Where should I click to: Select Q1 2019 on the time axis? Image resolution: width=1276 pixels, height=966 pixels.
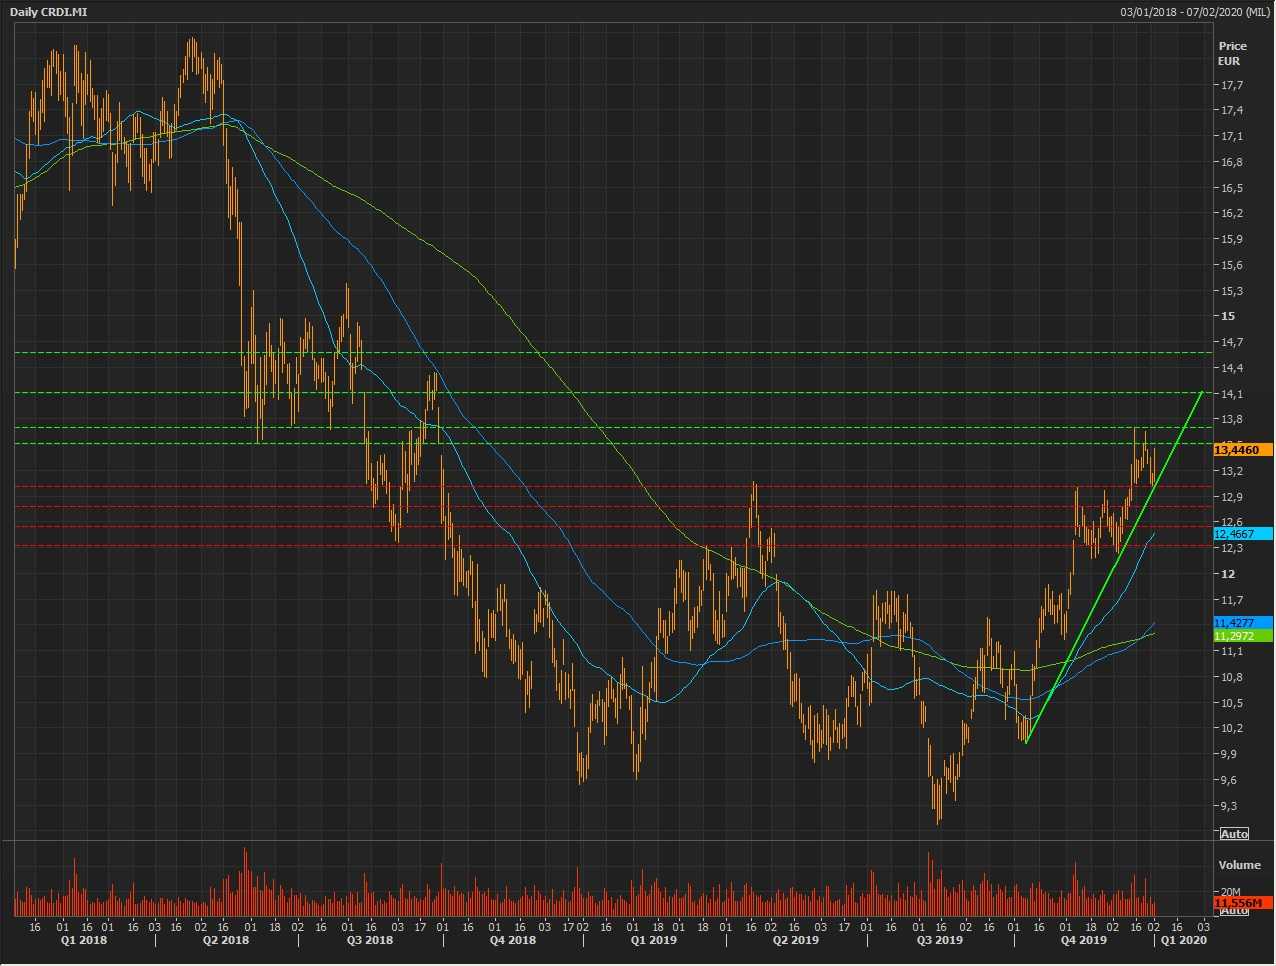click(654, 940)
